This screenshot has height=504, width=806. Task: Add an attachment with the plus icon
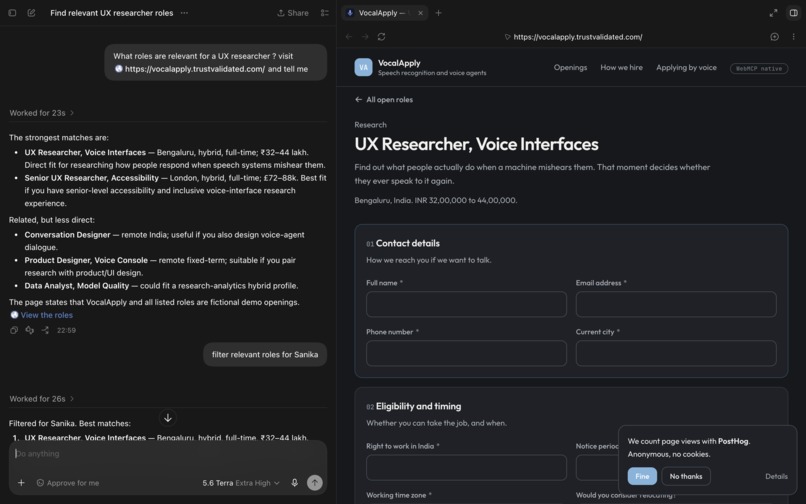(21, 482)
